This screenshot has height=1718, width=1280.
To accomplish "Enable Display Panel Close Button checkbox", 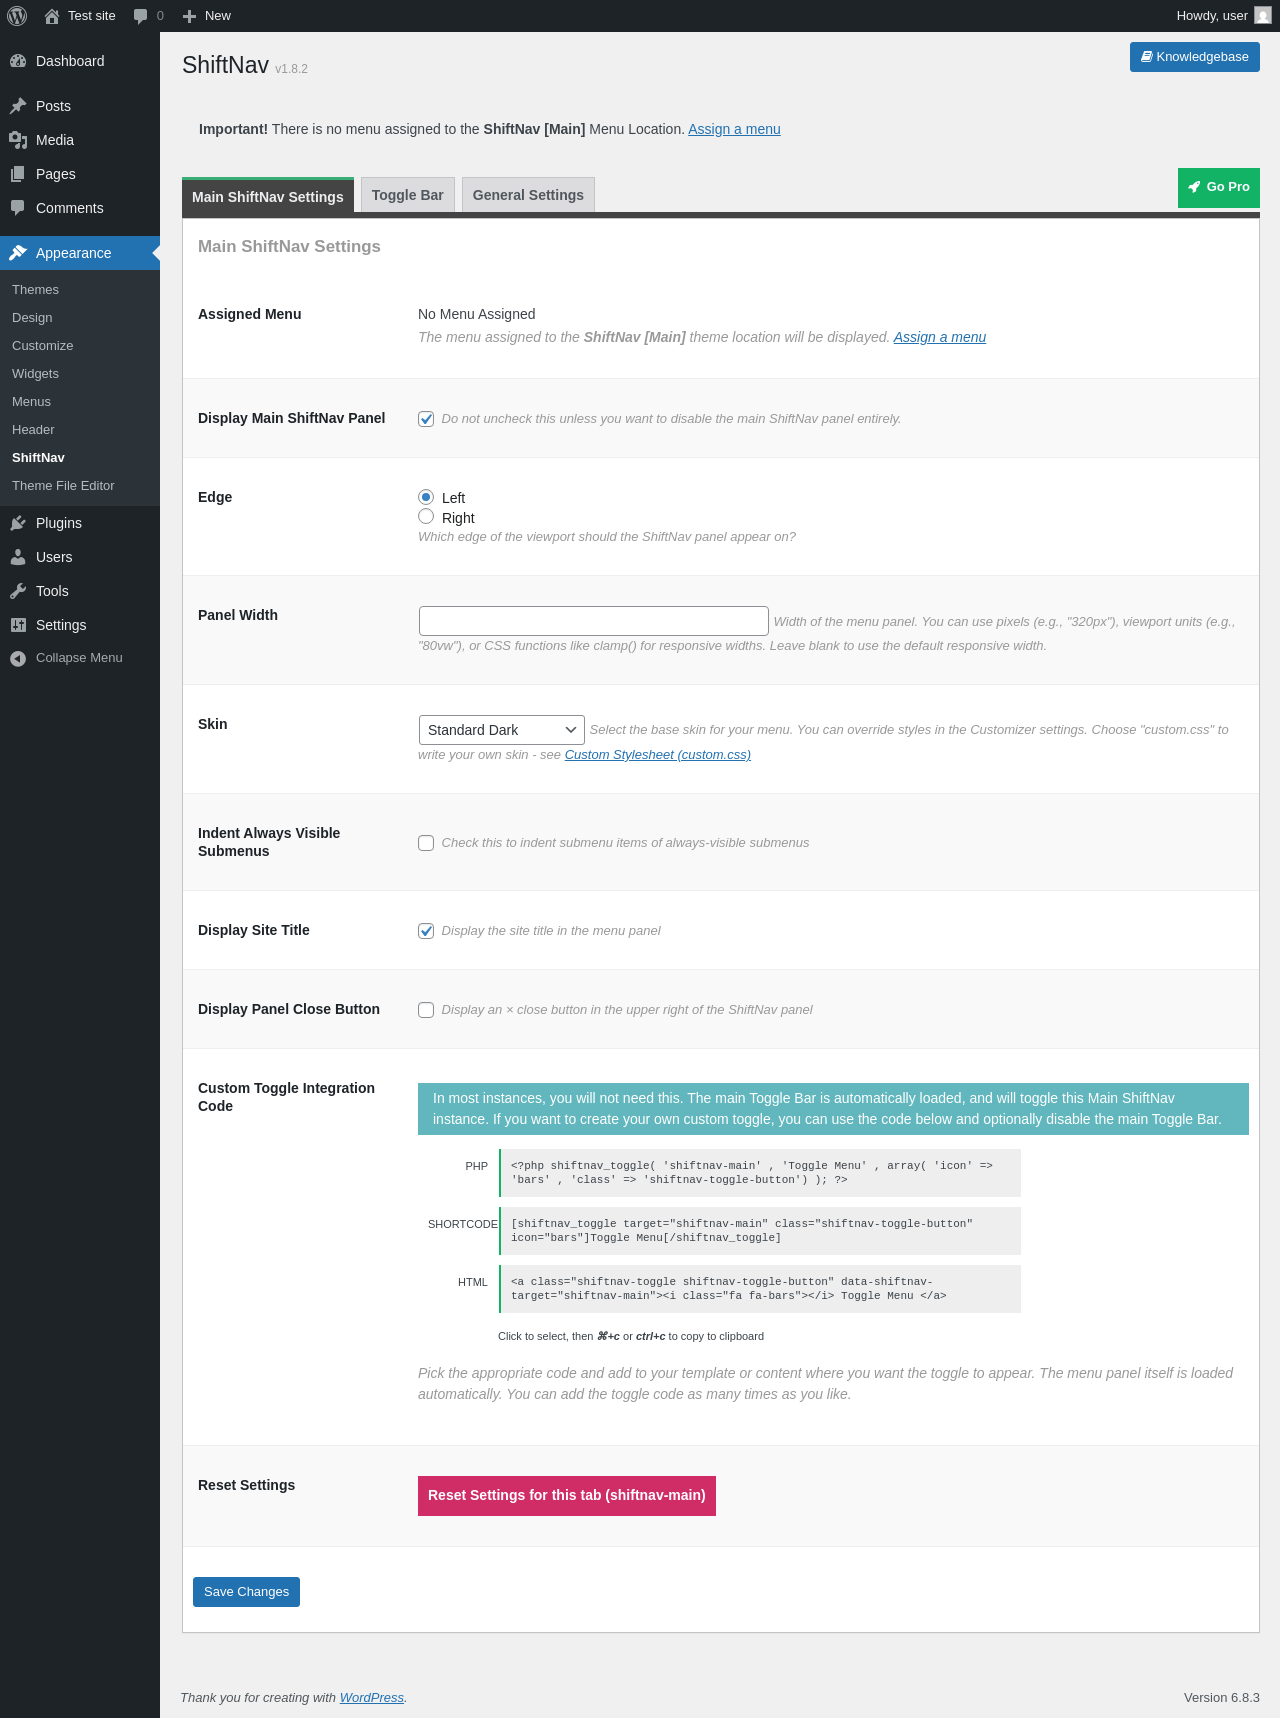I will click(x=426, y=1010).
